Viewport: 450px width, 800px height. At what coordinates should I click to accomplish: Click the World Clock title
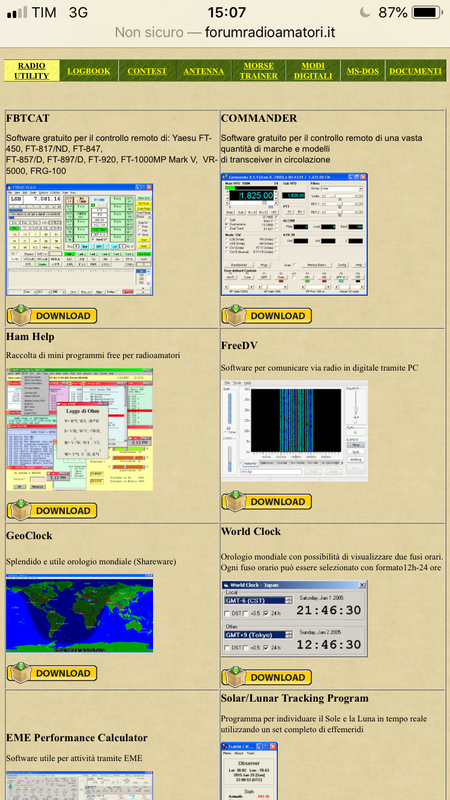coord(251,531)
